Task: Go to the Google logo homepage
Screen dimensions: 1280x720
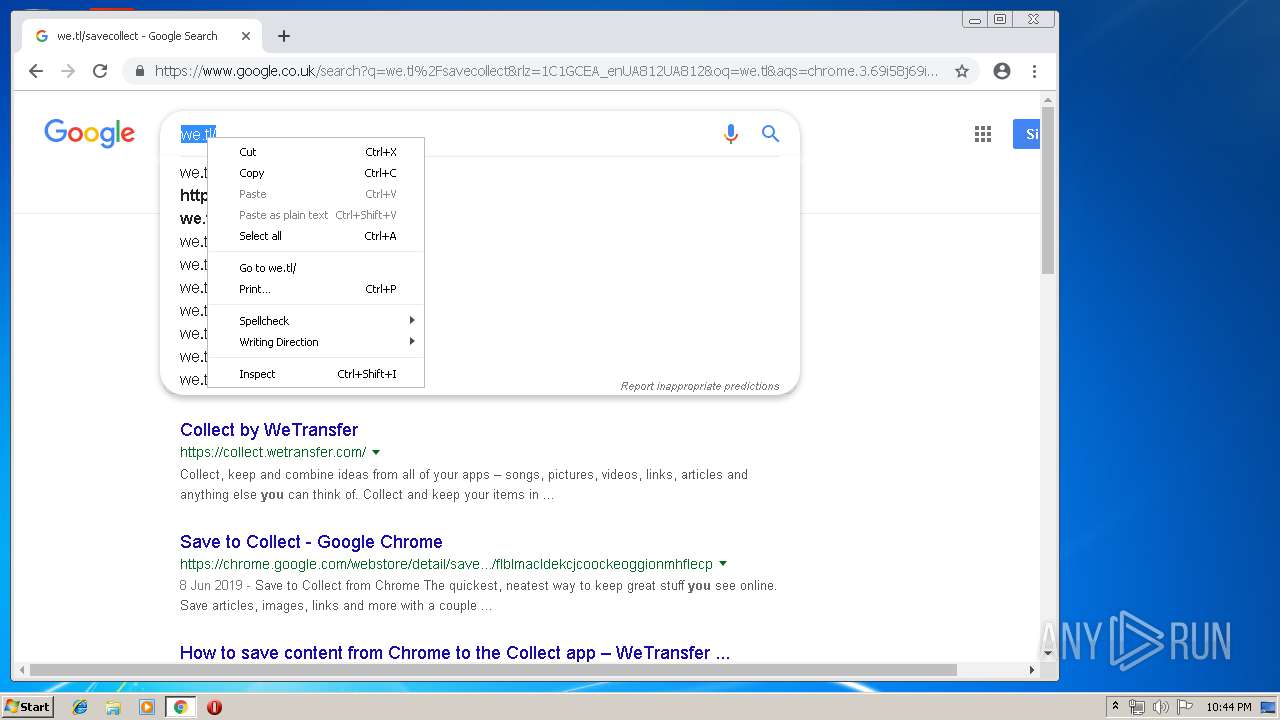Action: (x=89, y=133)
